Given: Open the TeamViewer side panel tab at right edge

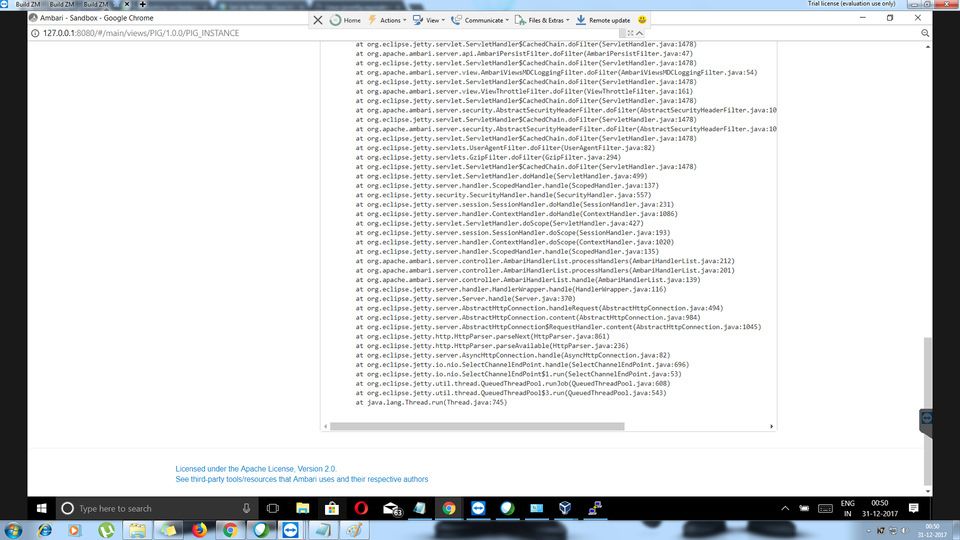Looking at the screenshot, I should (926, 422).
